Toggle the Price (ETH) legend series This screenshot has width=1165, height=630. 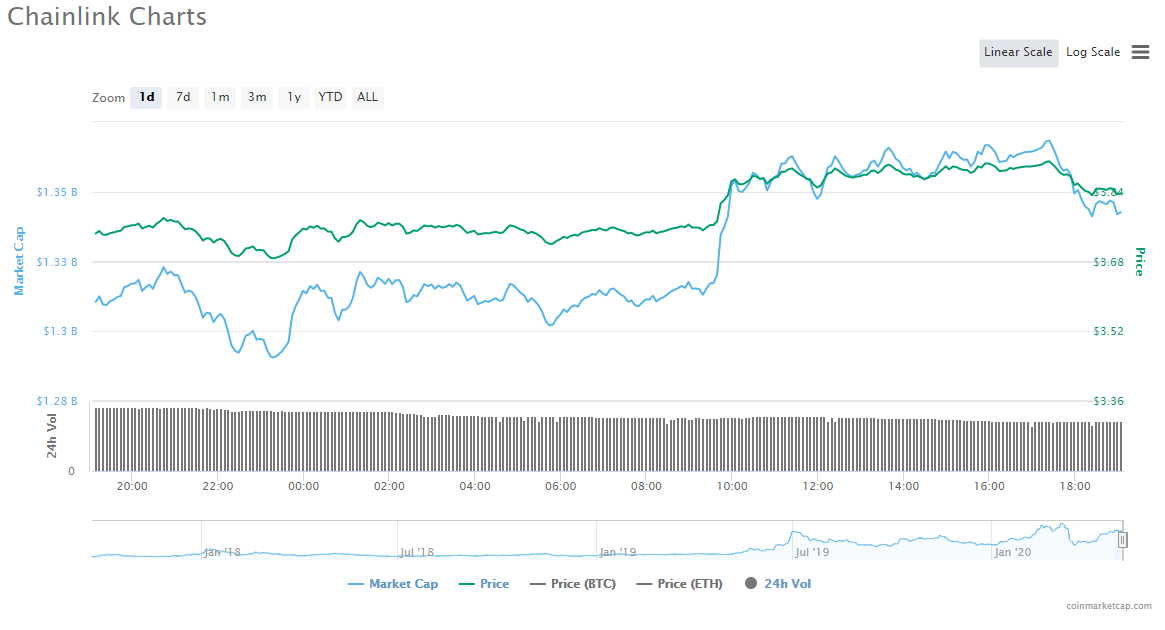[x=679, y=584]
